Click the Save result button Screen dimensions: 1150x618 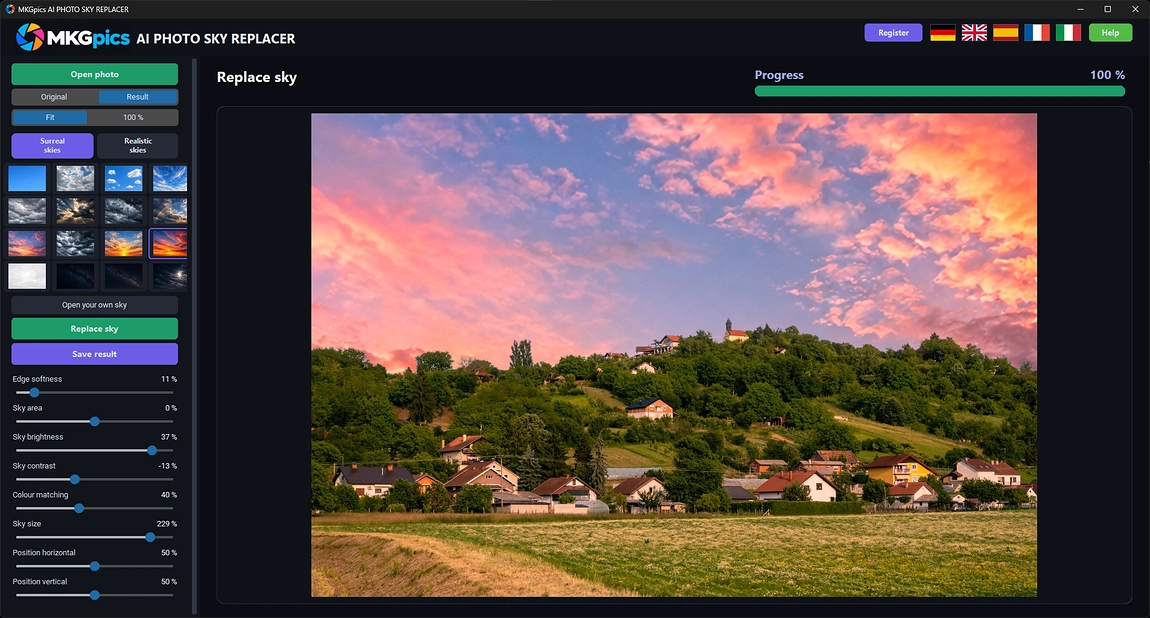(95, 354)
